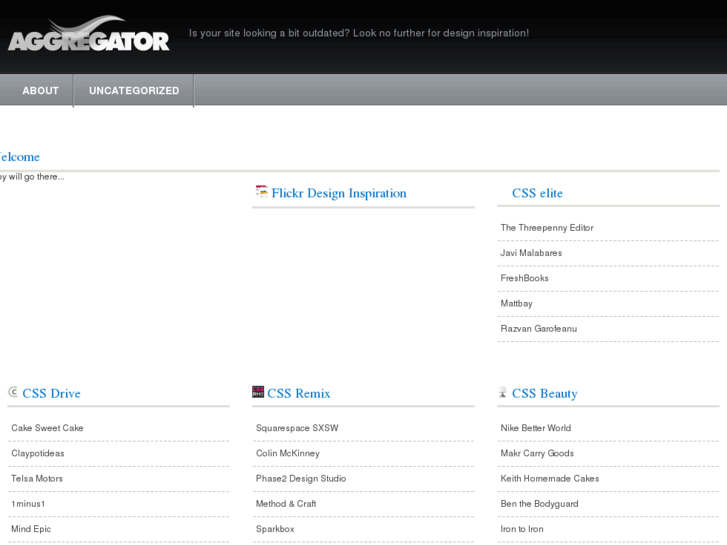Image resolution: width=727 pixels, height=545 pixels.
Task: Open the Claypotideas entry
Action: (38, 453)
